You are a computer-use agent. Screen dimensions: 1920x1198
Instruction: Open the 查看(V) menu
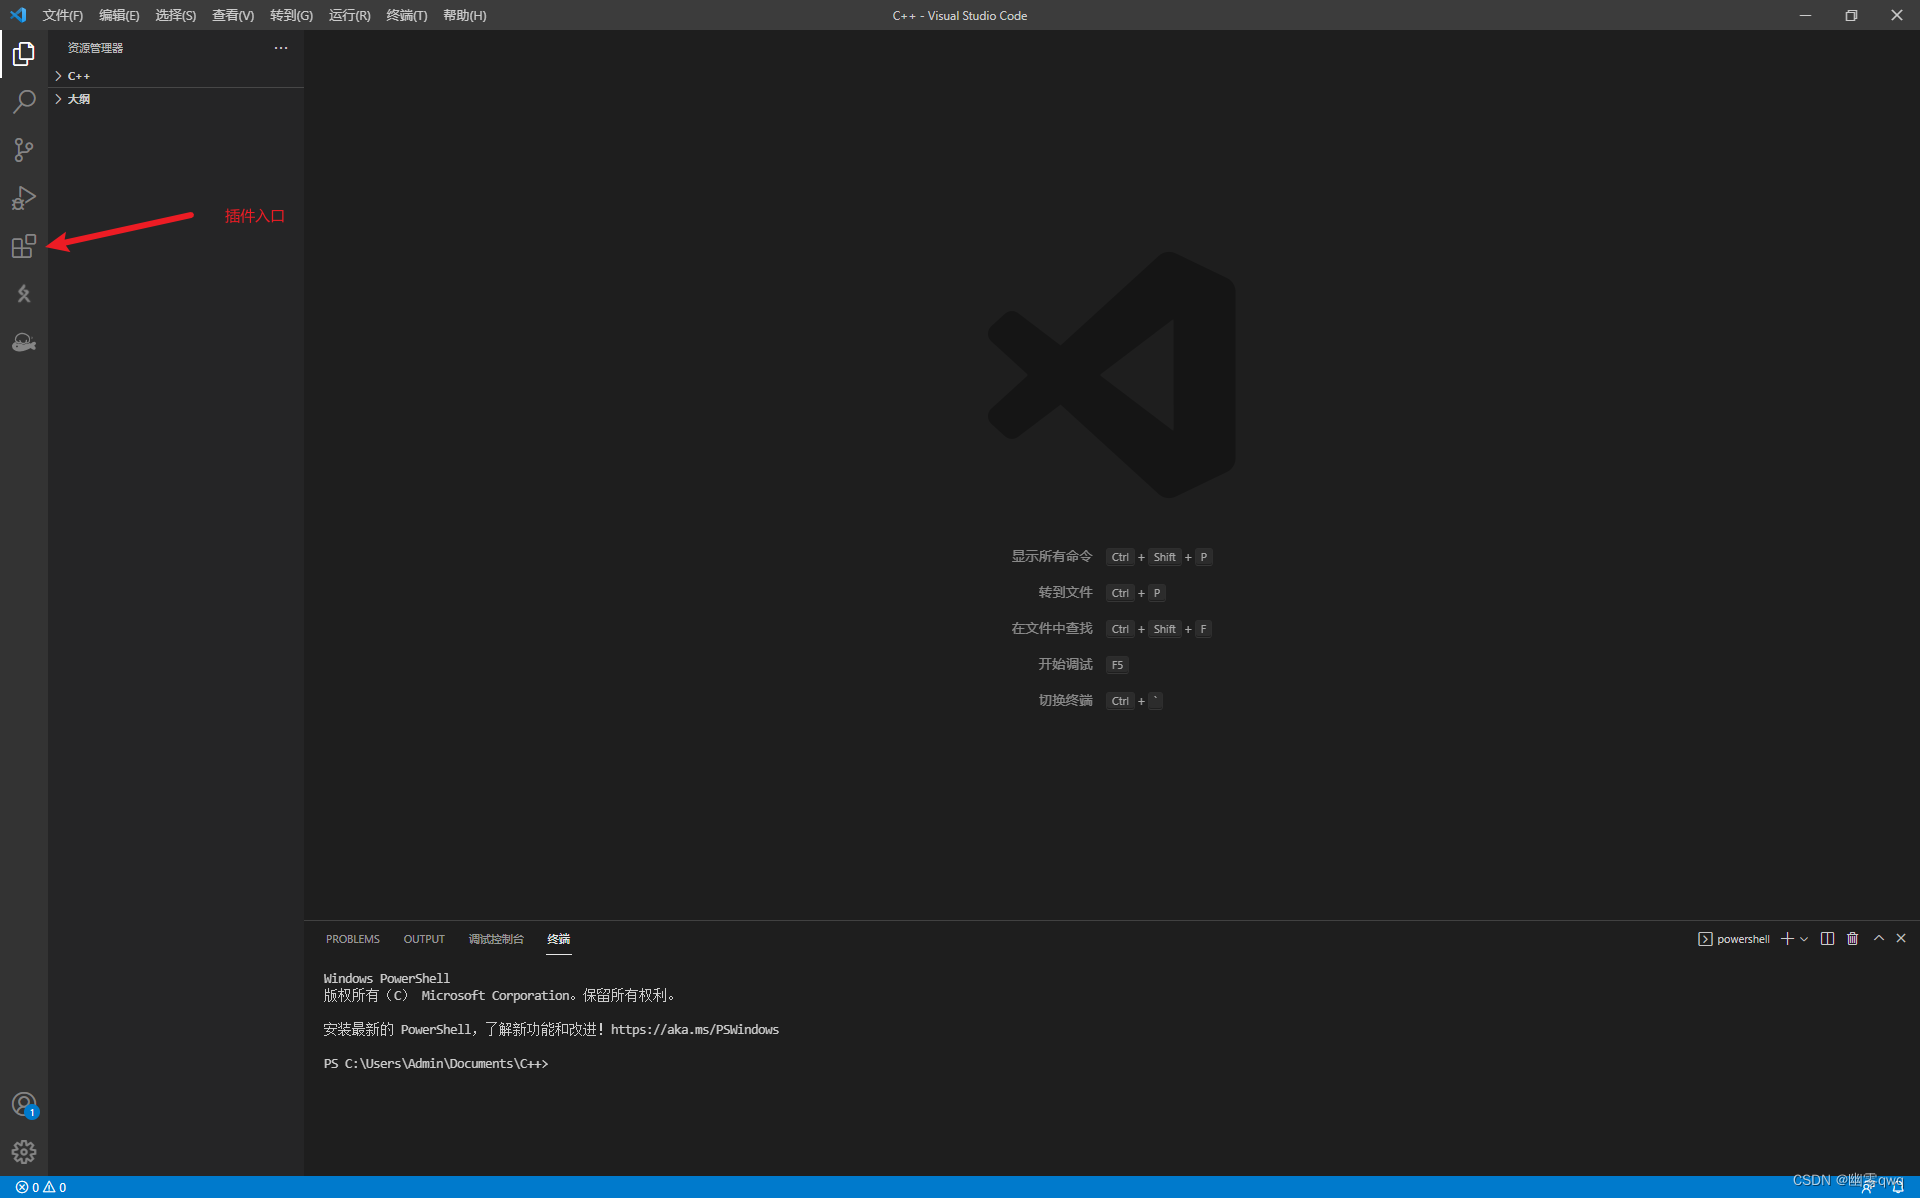[232, 15]
